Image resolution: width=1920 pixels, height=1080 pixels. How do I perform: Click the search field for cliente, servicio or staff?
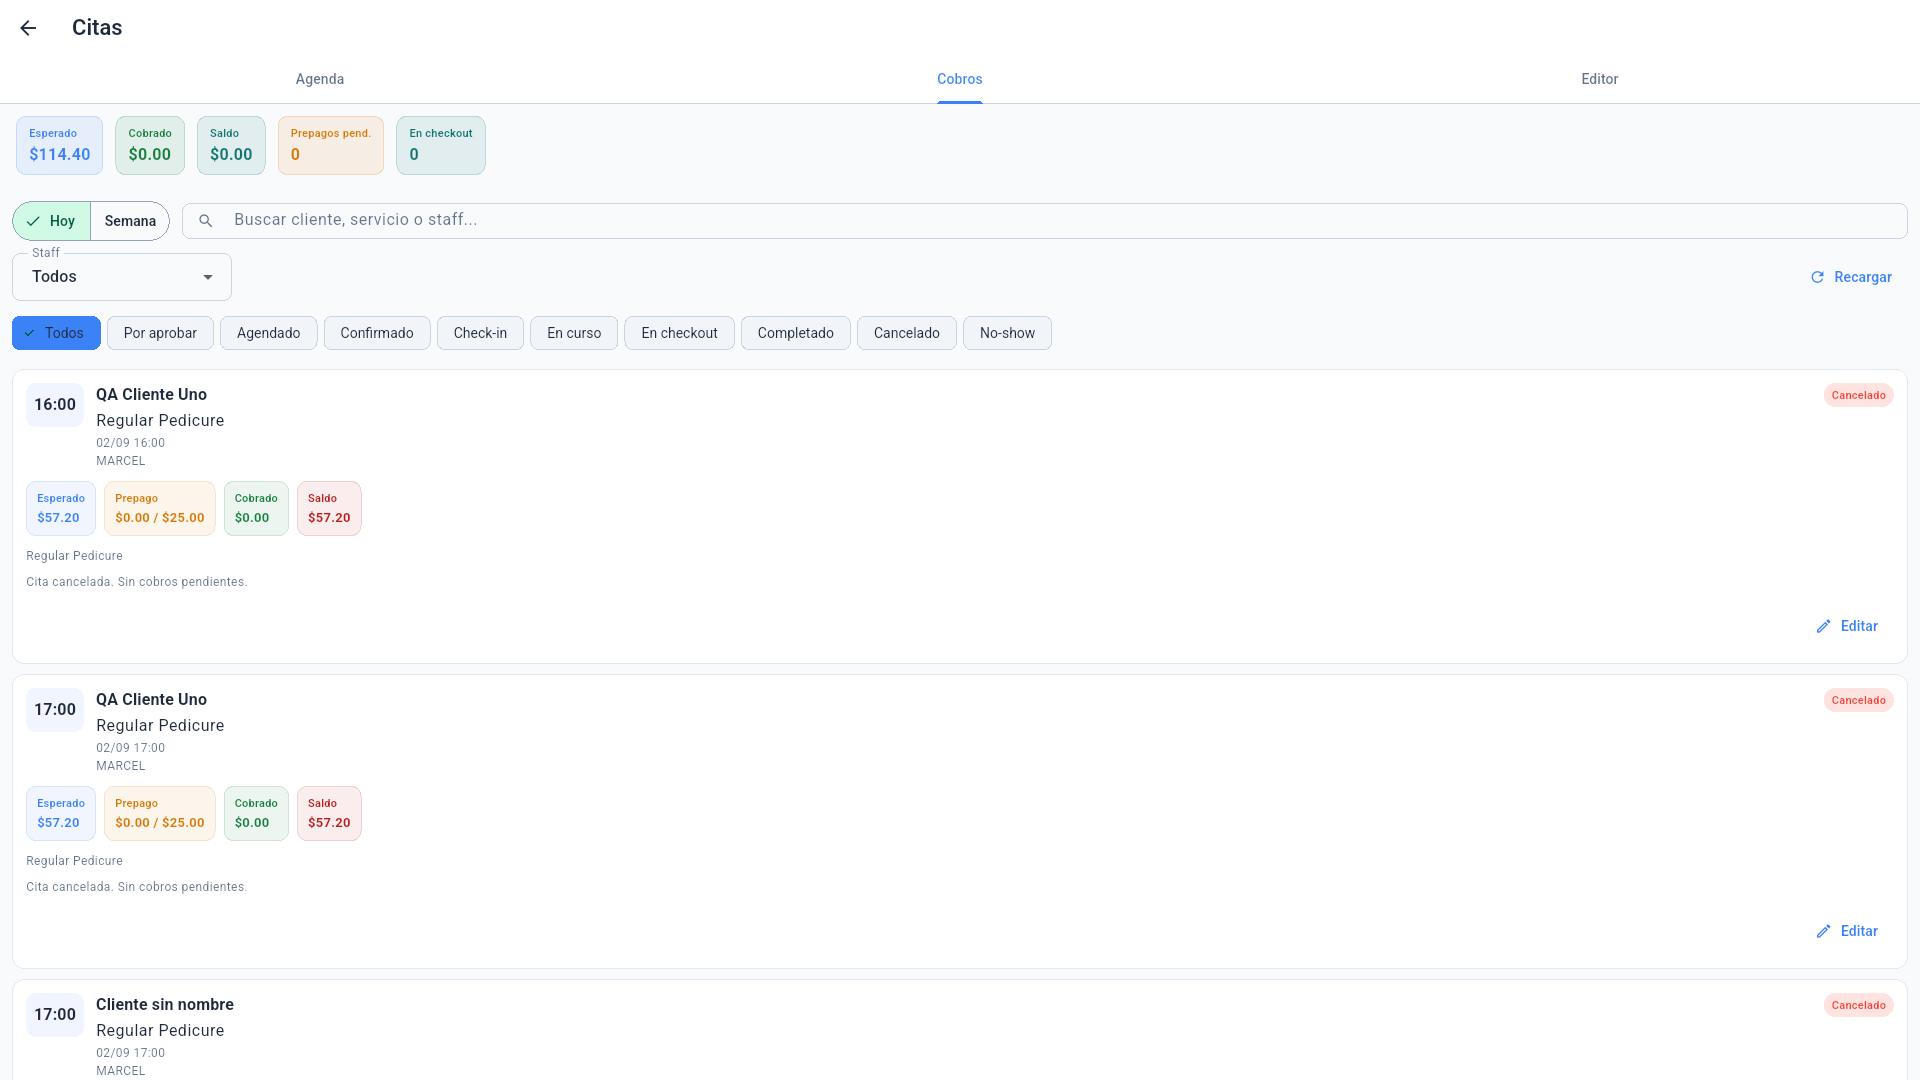[x=1045, y=221]
